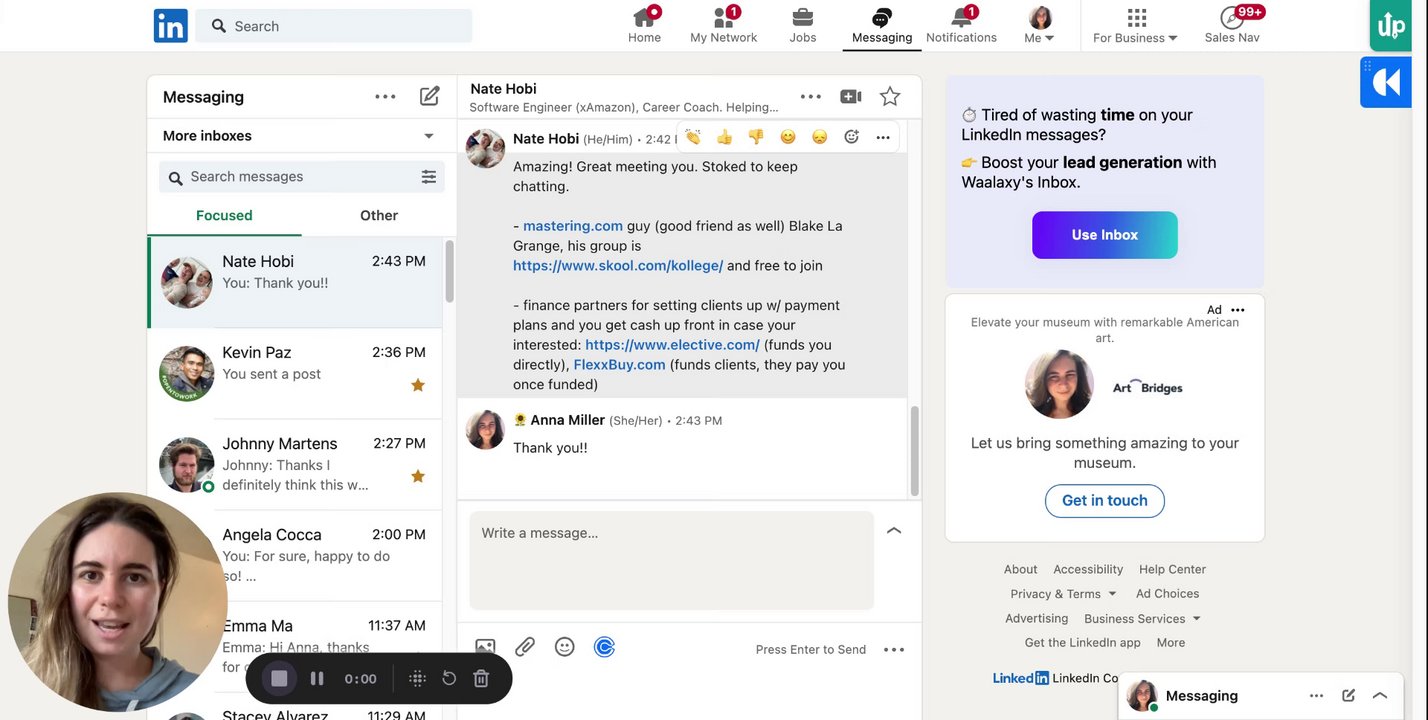This screenshot has width=1428, height=720.
Task: Compose message from bottom Messaging overlay
Action: point(1348,696)
